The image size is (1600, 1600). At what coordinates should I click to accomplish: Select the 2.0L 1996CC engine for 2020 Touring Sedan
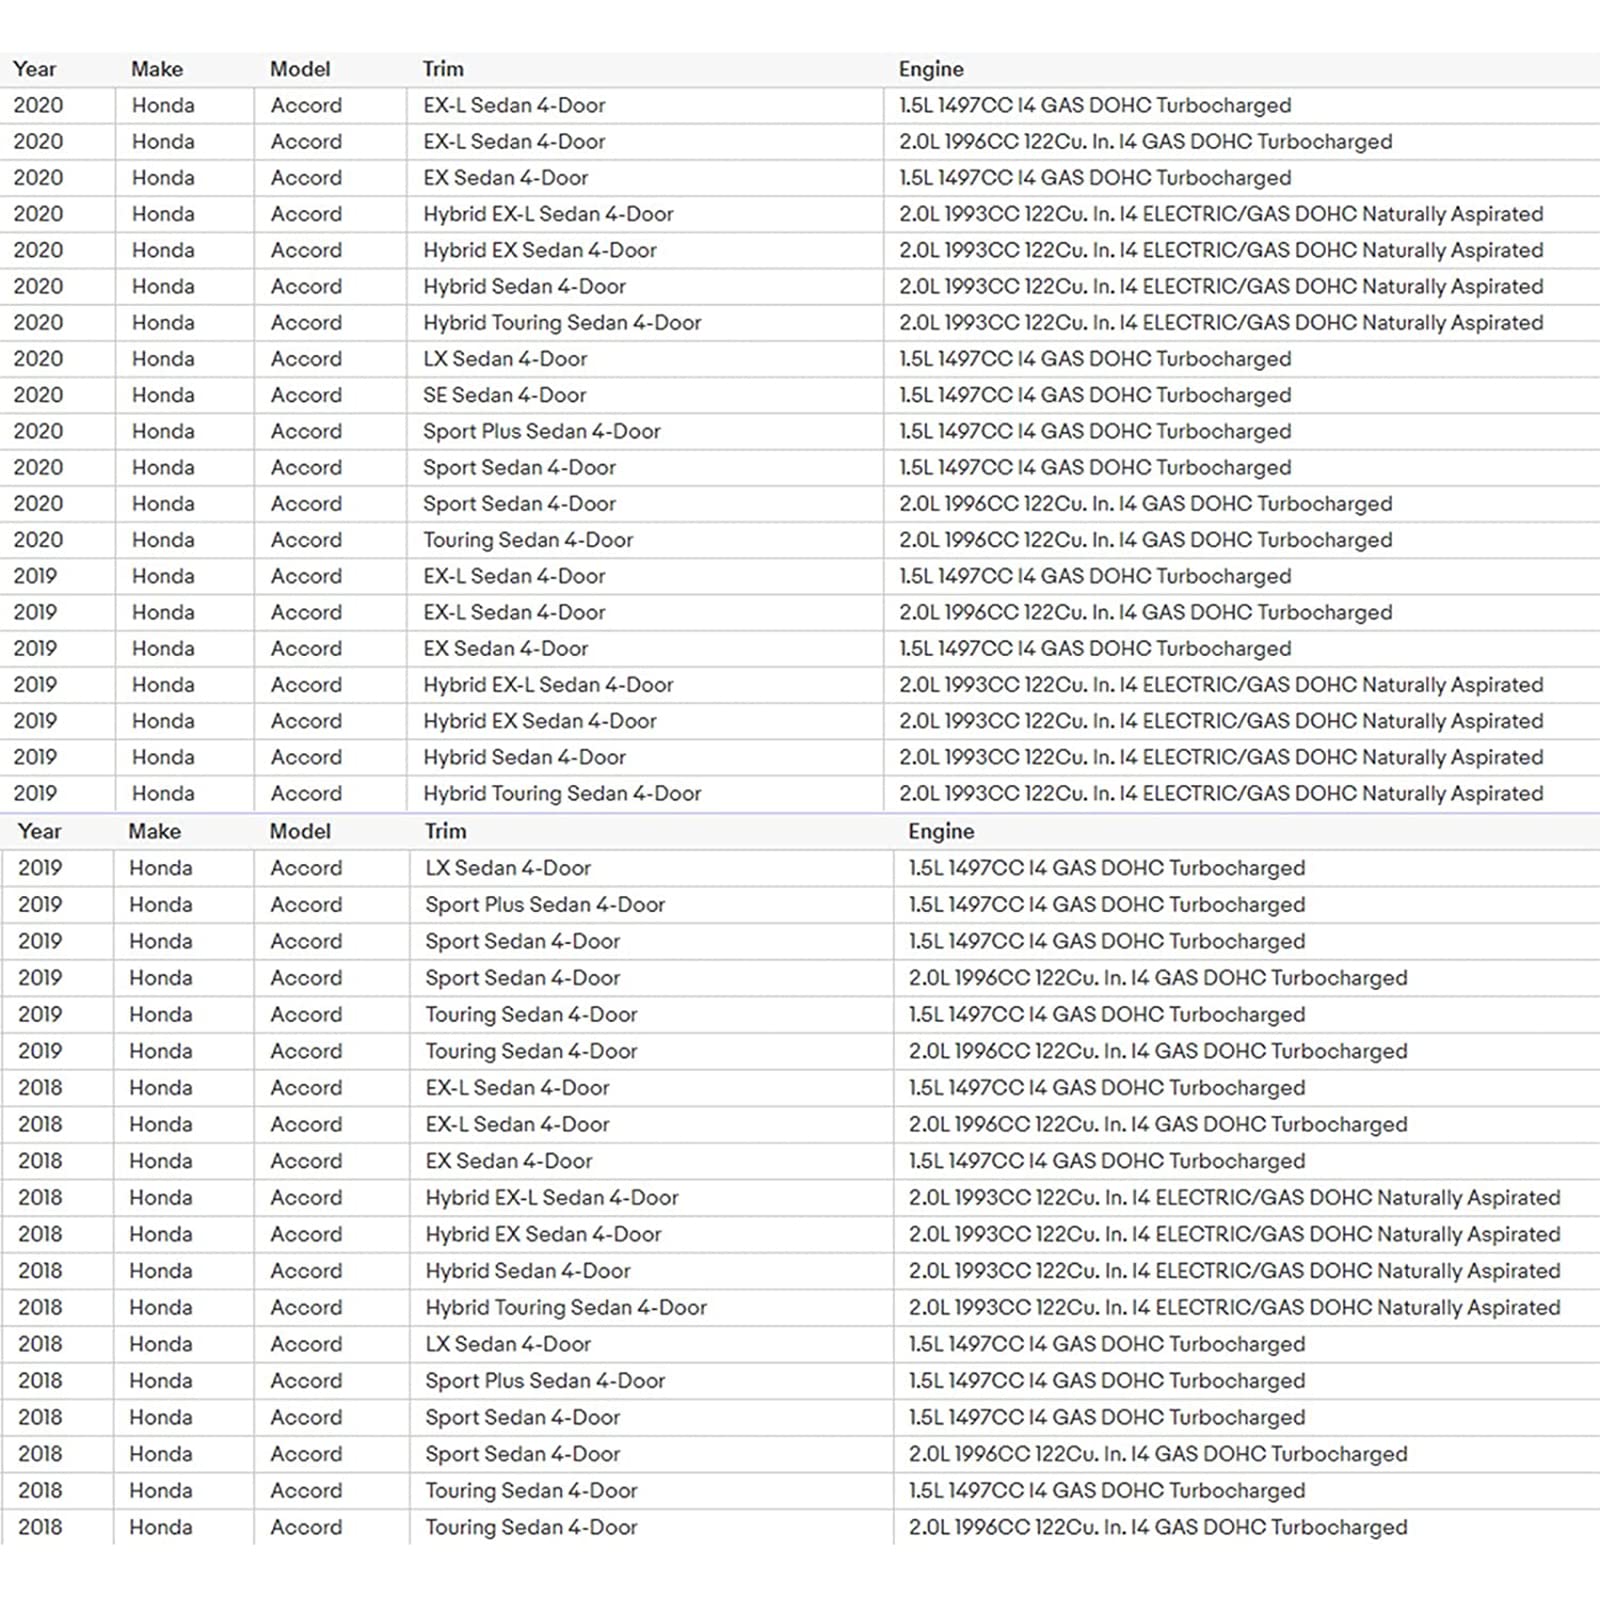(1242, 540)
